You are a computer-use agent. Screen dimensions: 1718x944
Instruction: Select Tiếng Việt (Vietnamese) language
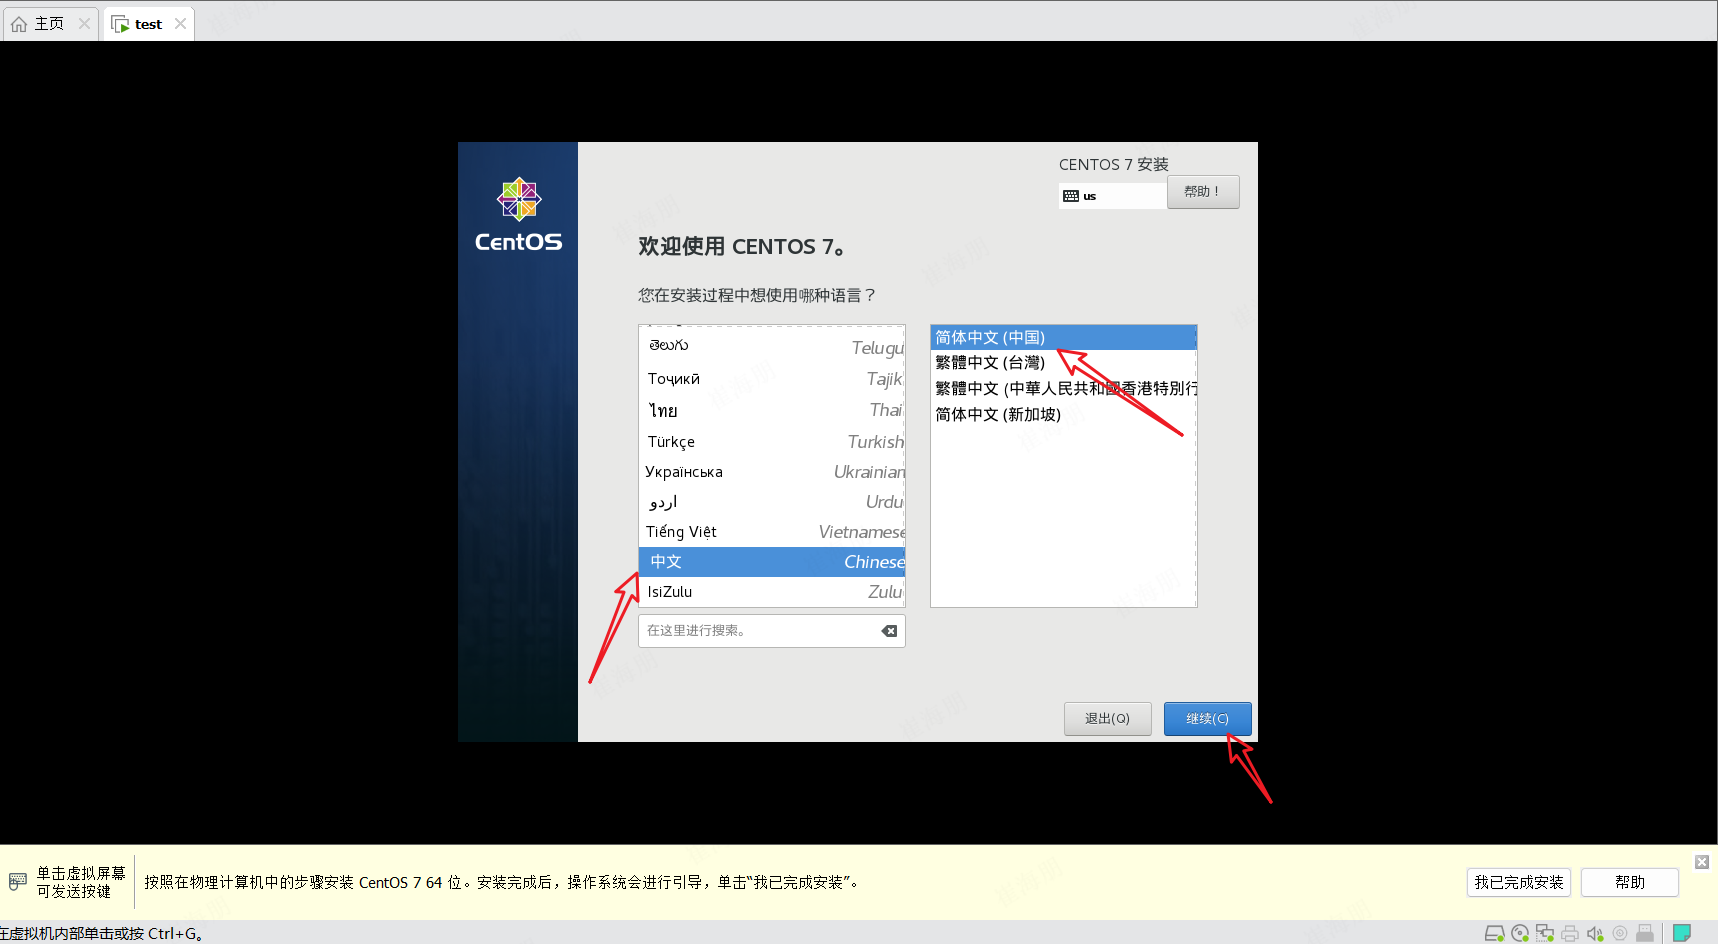click(x=772, y=531)
